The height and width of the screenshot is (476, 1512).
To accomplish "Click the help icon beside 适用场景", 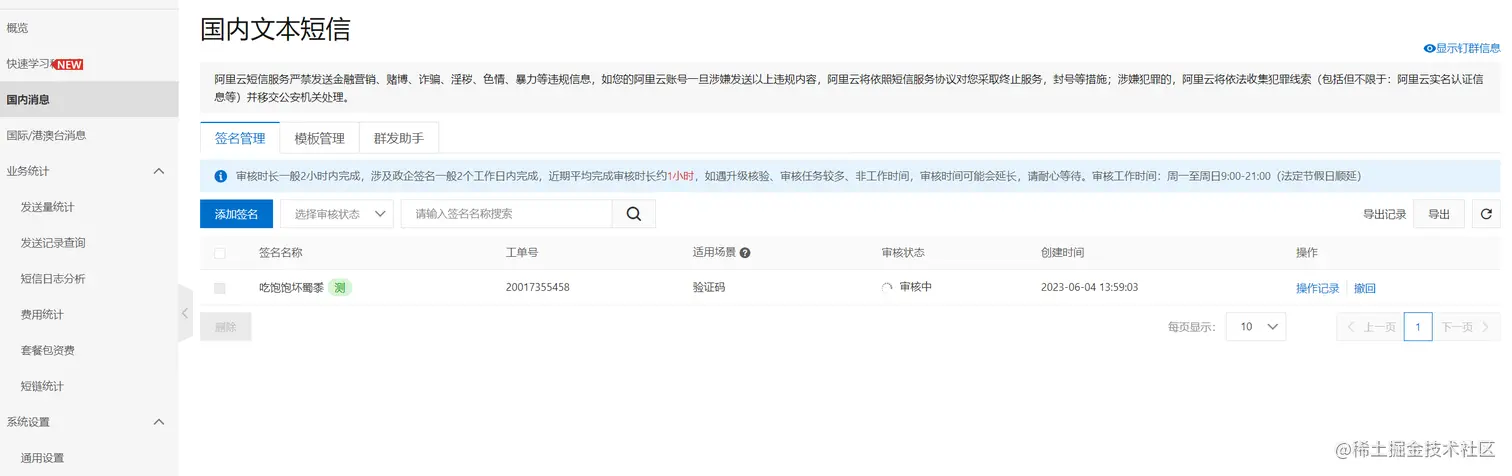I will tap(745, 253).
